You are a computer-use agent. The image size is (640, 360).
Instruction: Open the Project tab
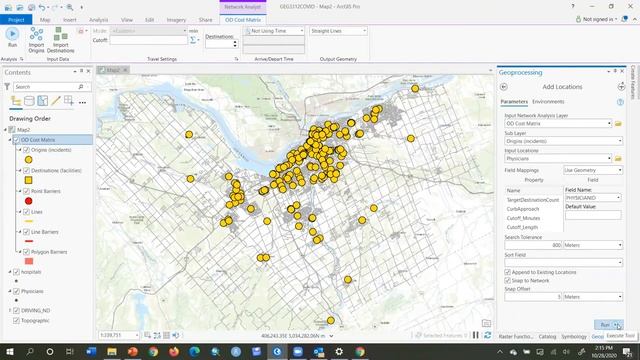[x=16, y=20]
